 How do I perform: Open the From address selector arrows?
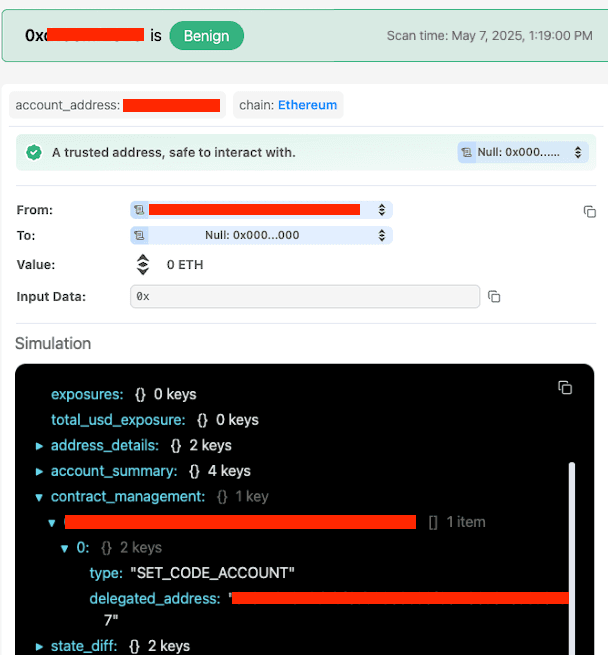tap(382, 210)
